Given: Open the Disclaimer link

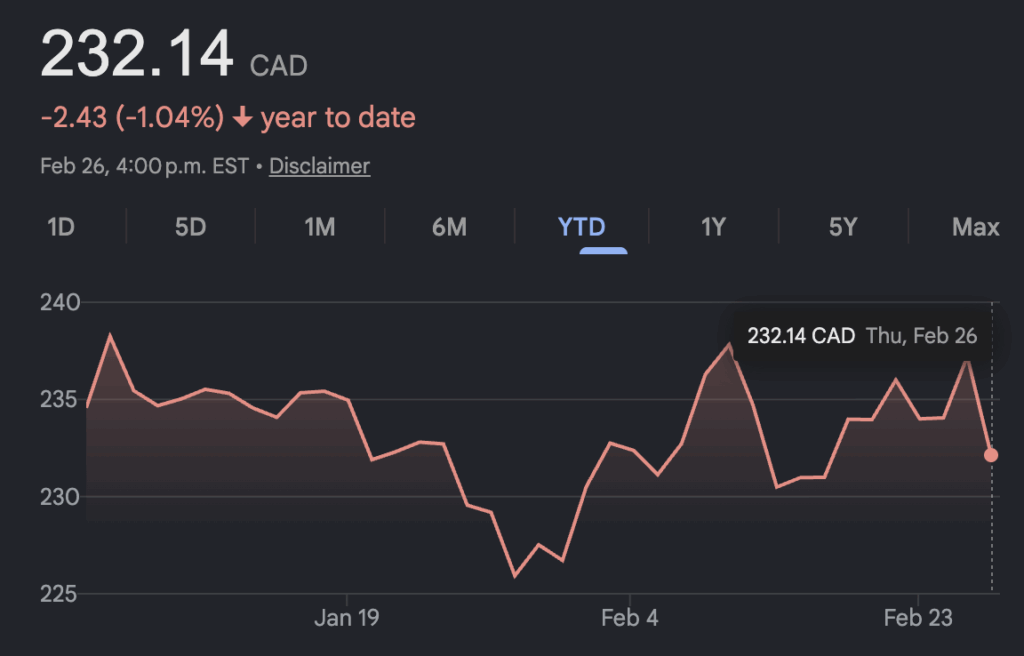Looking at the screenshot, I should pyautogui.click(x=319, y=166).
